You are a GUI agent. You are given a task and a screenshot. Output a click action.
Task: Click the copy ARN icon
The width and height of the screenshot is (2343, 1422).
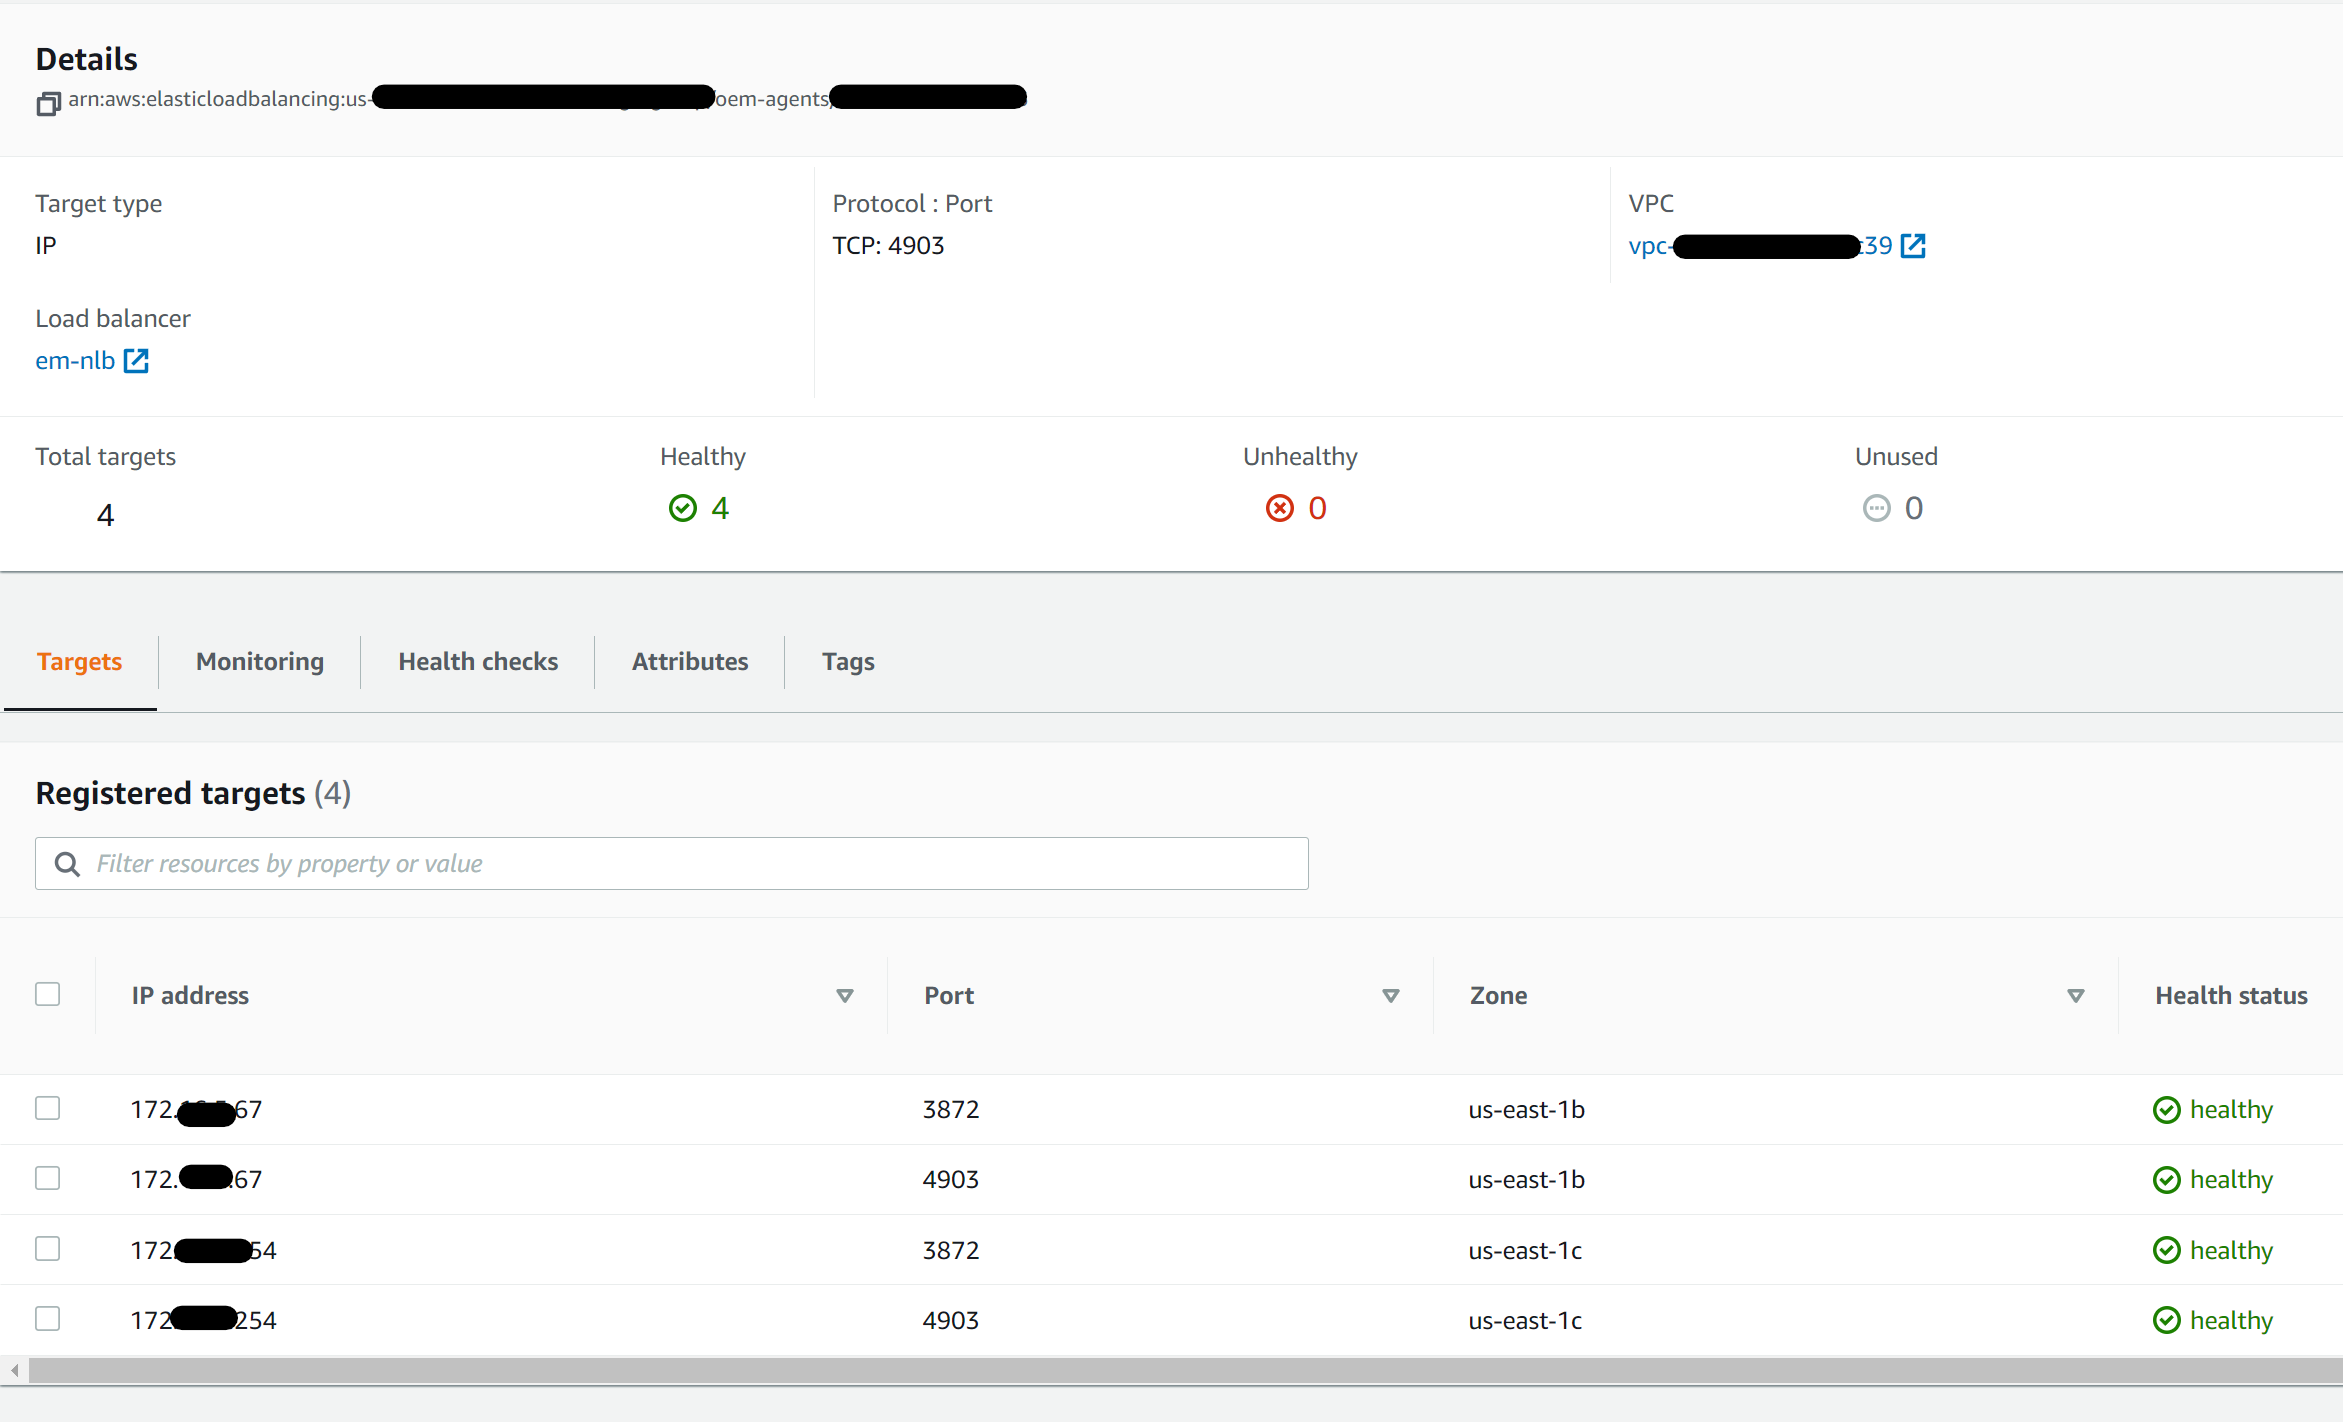48,103
